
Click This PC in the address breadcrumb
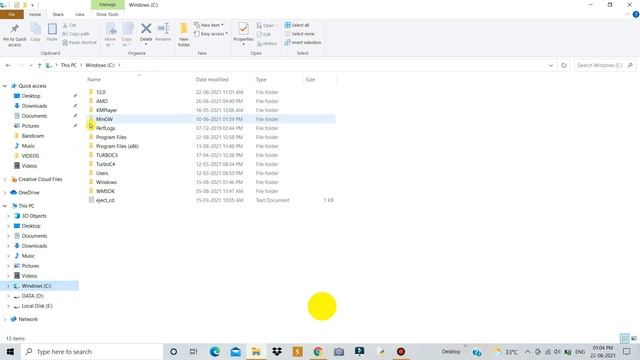tap(69, 65)
